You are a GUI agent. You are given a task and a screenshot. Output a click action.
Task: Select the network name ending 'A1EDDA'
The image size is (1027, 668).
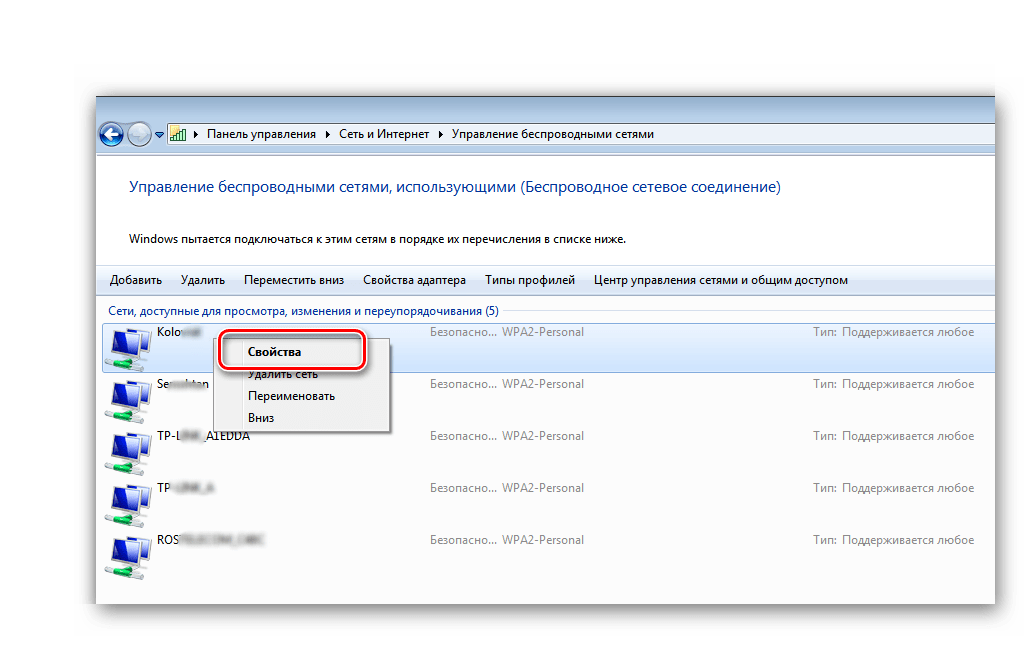(204, 436)
